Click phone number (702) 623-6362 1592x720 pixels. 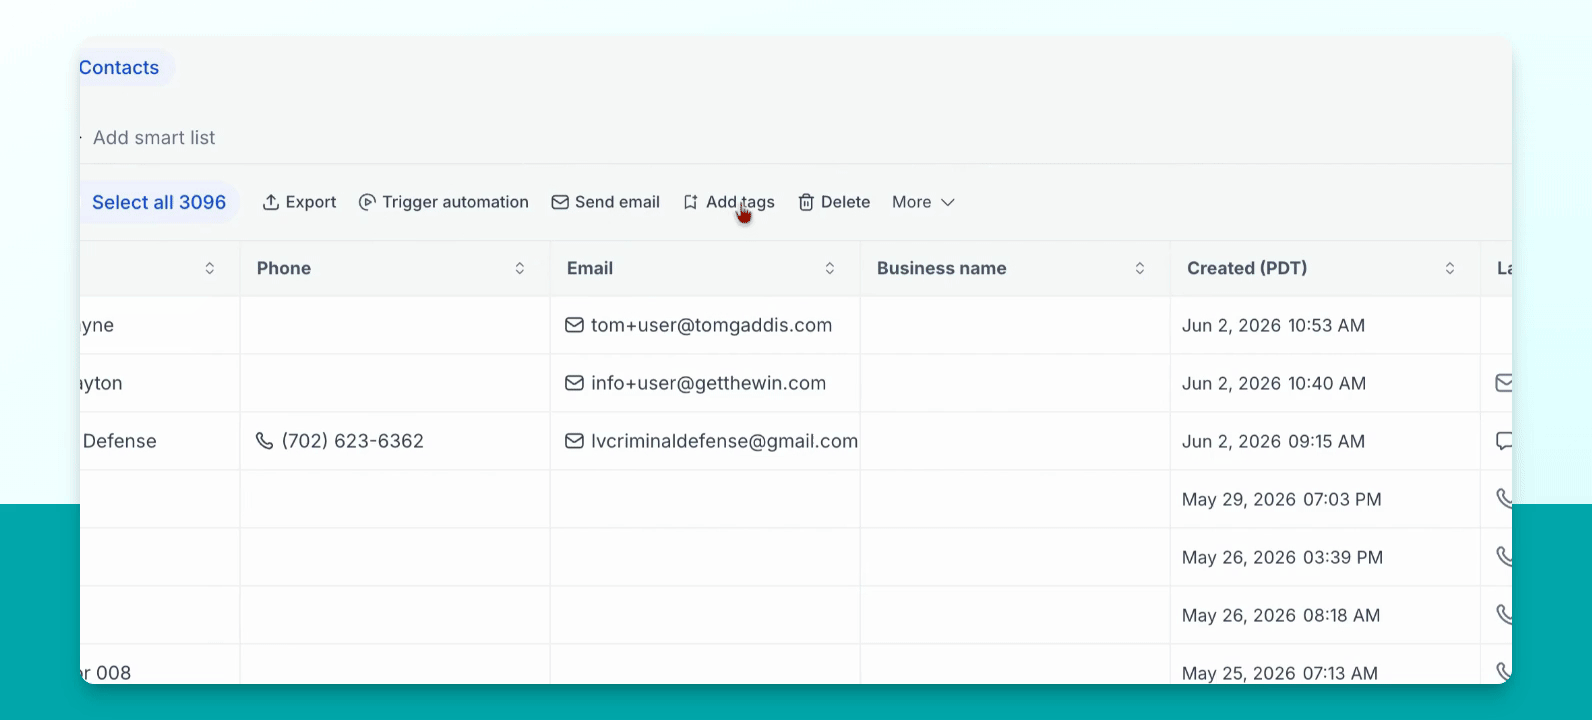(x=352, y=441)
